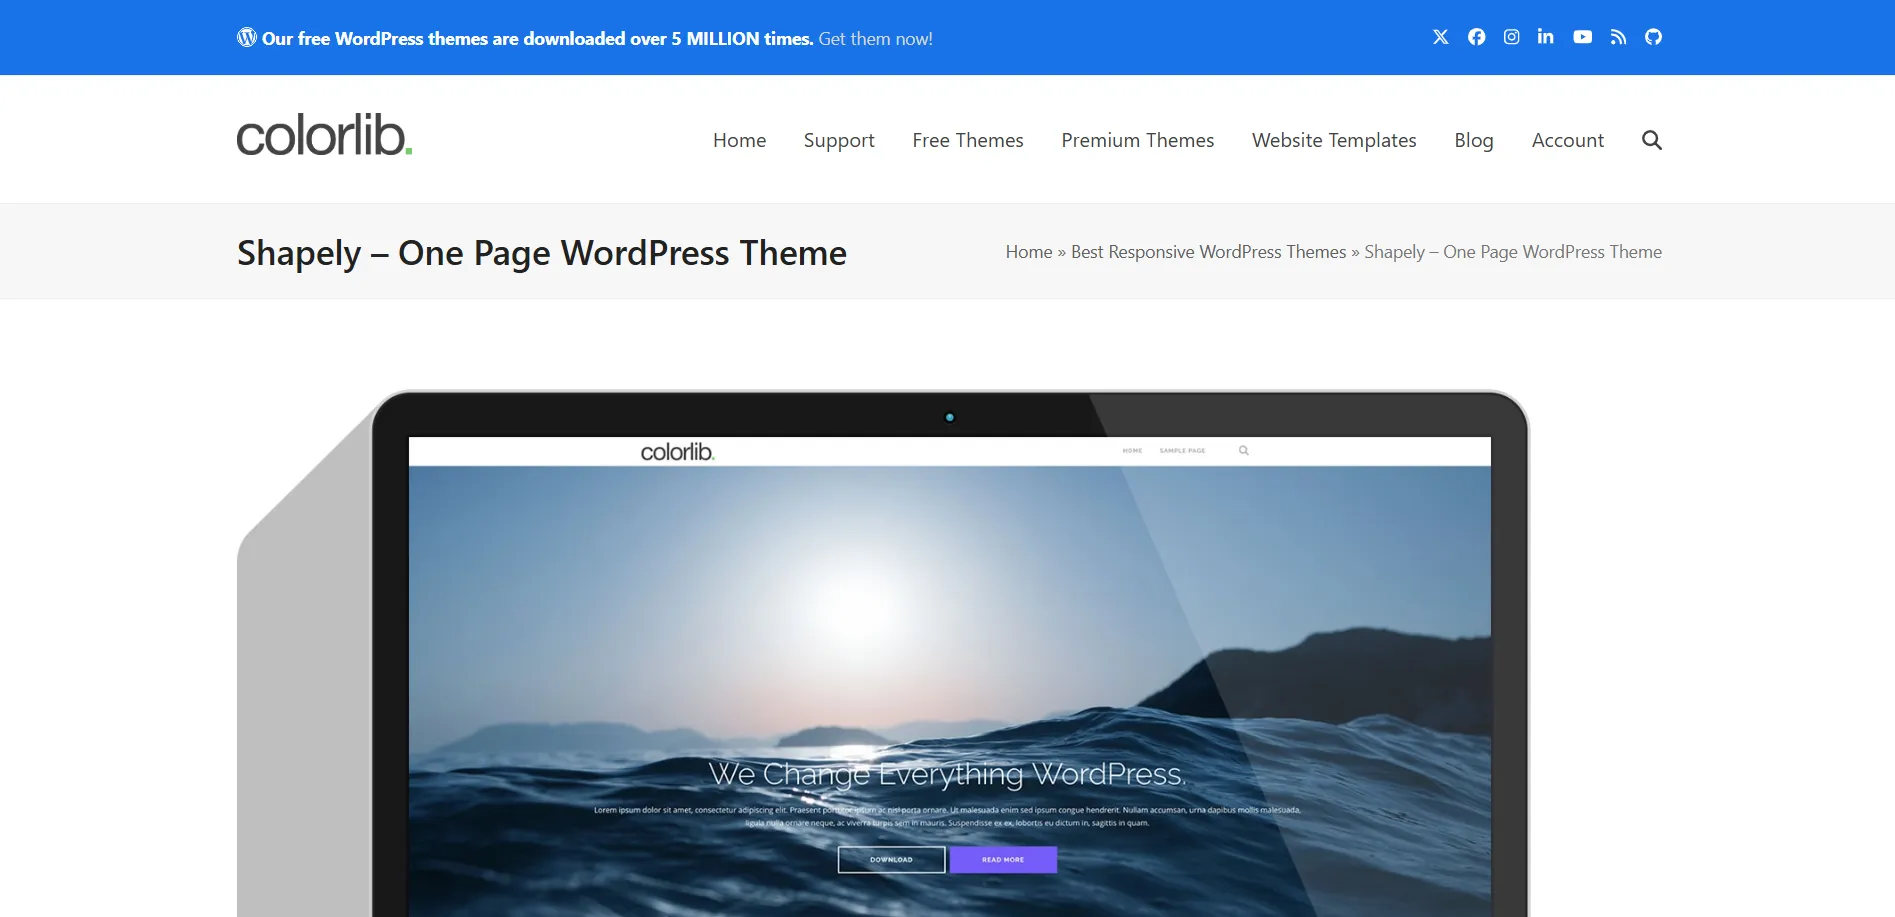Open the RSS feed icon
The image size is (1895, 917).
tap(1618, 37)
